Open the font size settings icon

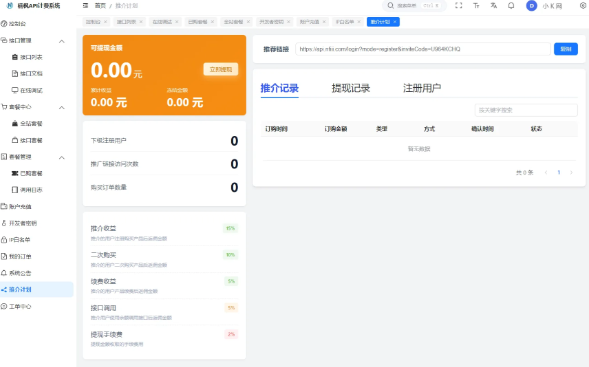476,6
